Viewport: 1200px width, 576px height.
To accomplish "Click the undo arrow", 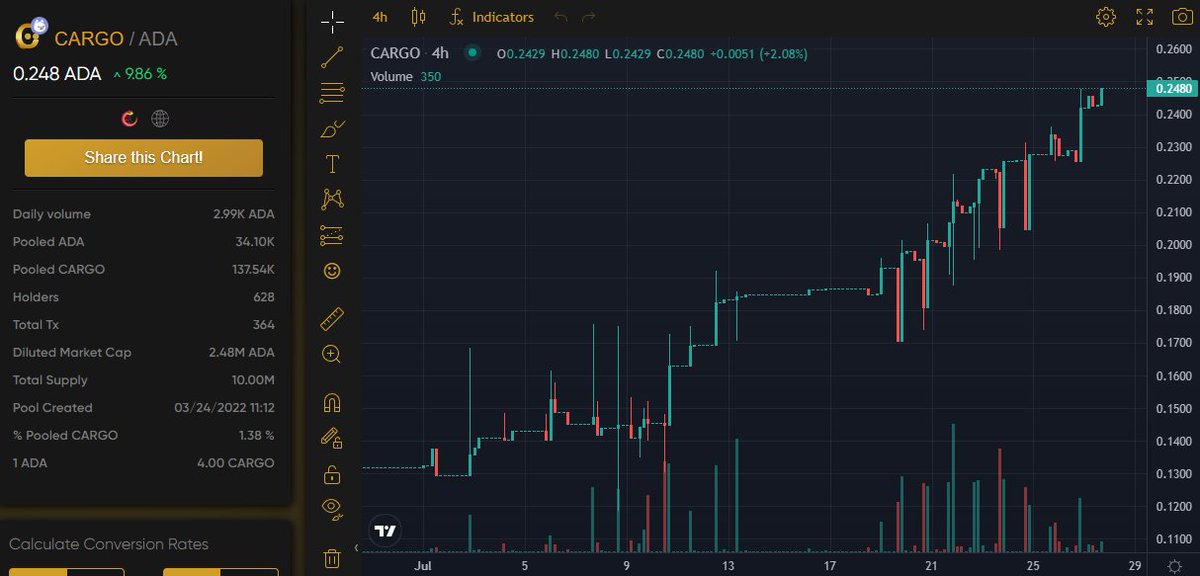I will (x=560, y=17).
